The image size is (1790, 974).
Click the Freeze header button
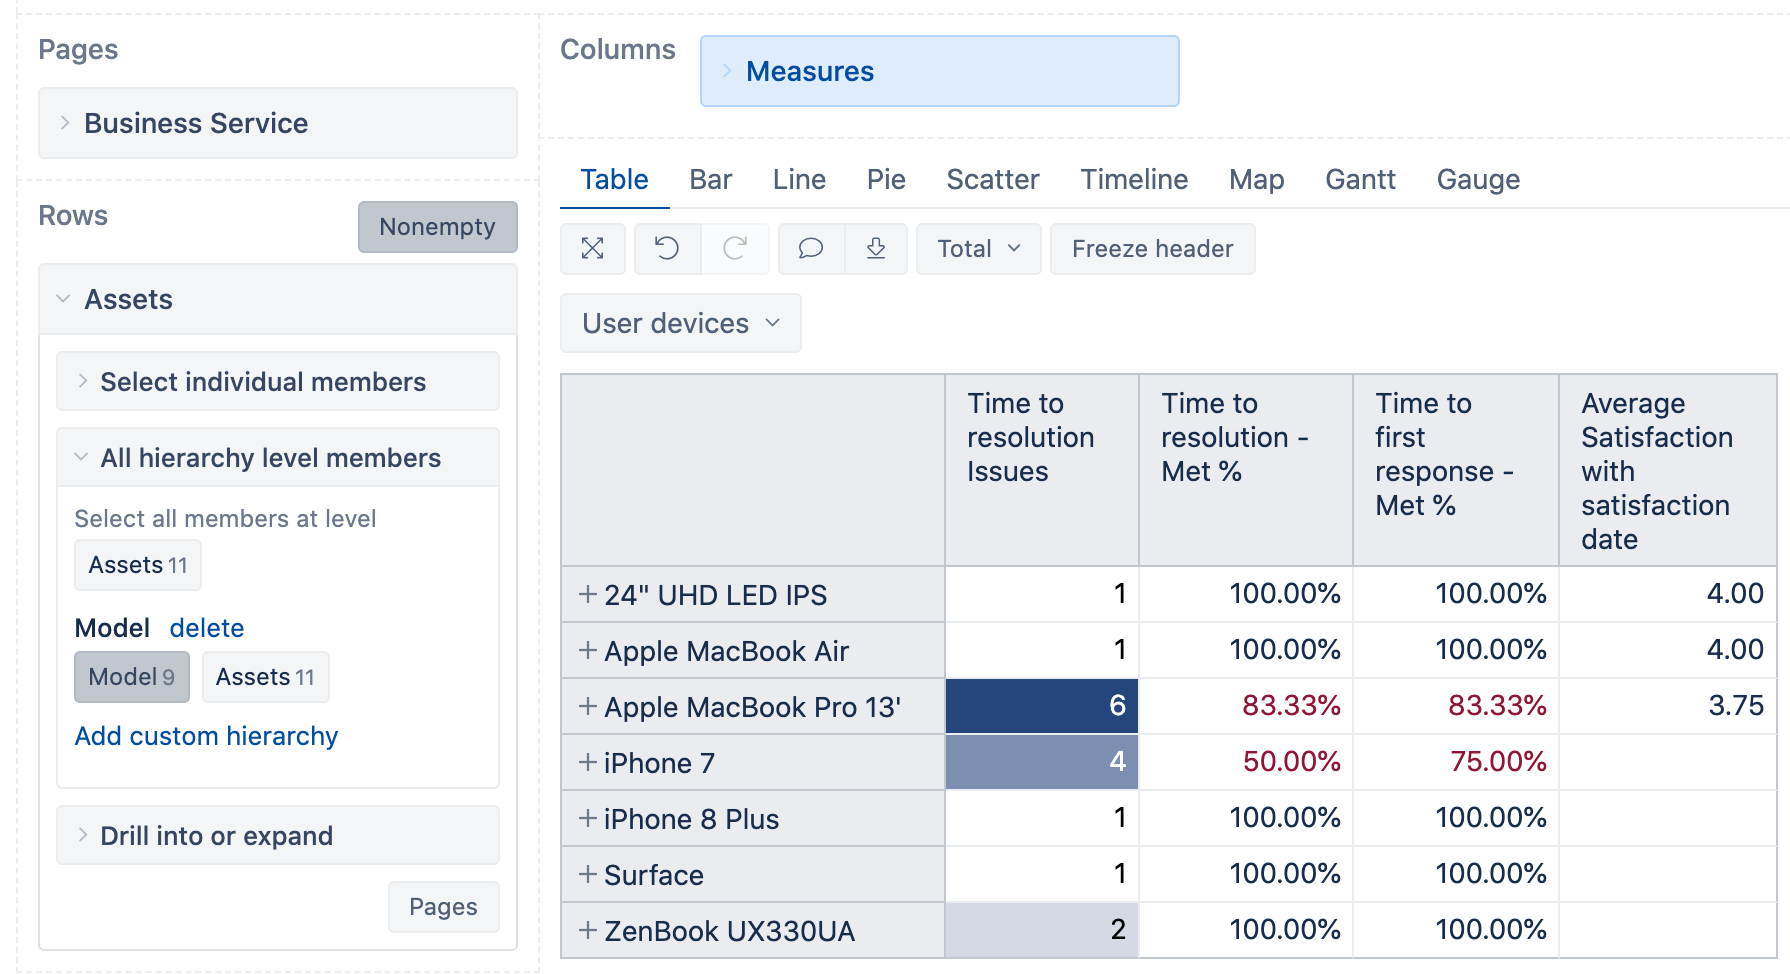[1153, 249]
